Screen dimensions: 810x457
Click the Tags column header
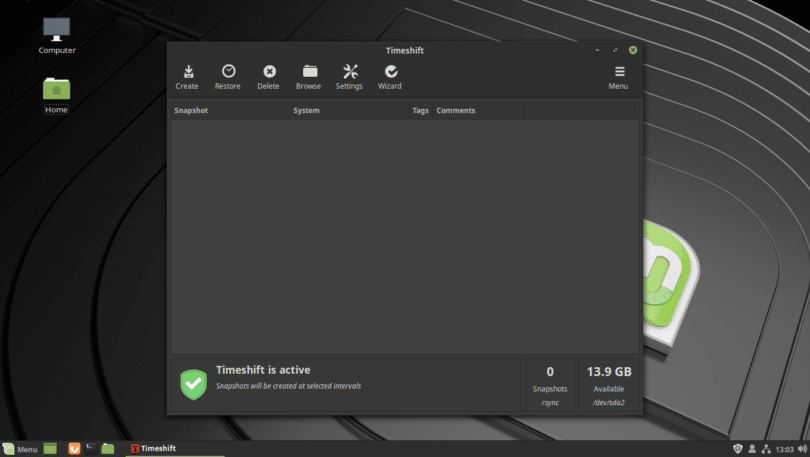coord(420,110)
